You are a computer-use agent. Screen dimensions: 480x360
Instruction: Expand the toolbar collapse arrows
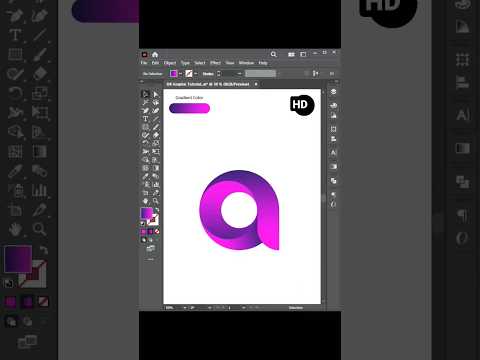tap(142, 81)
